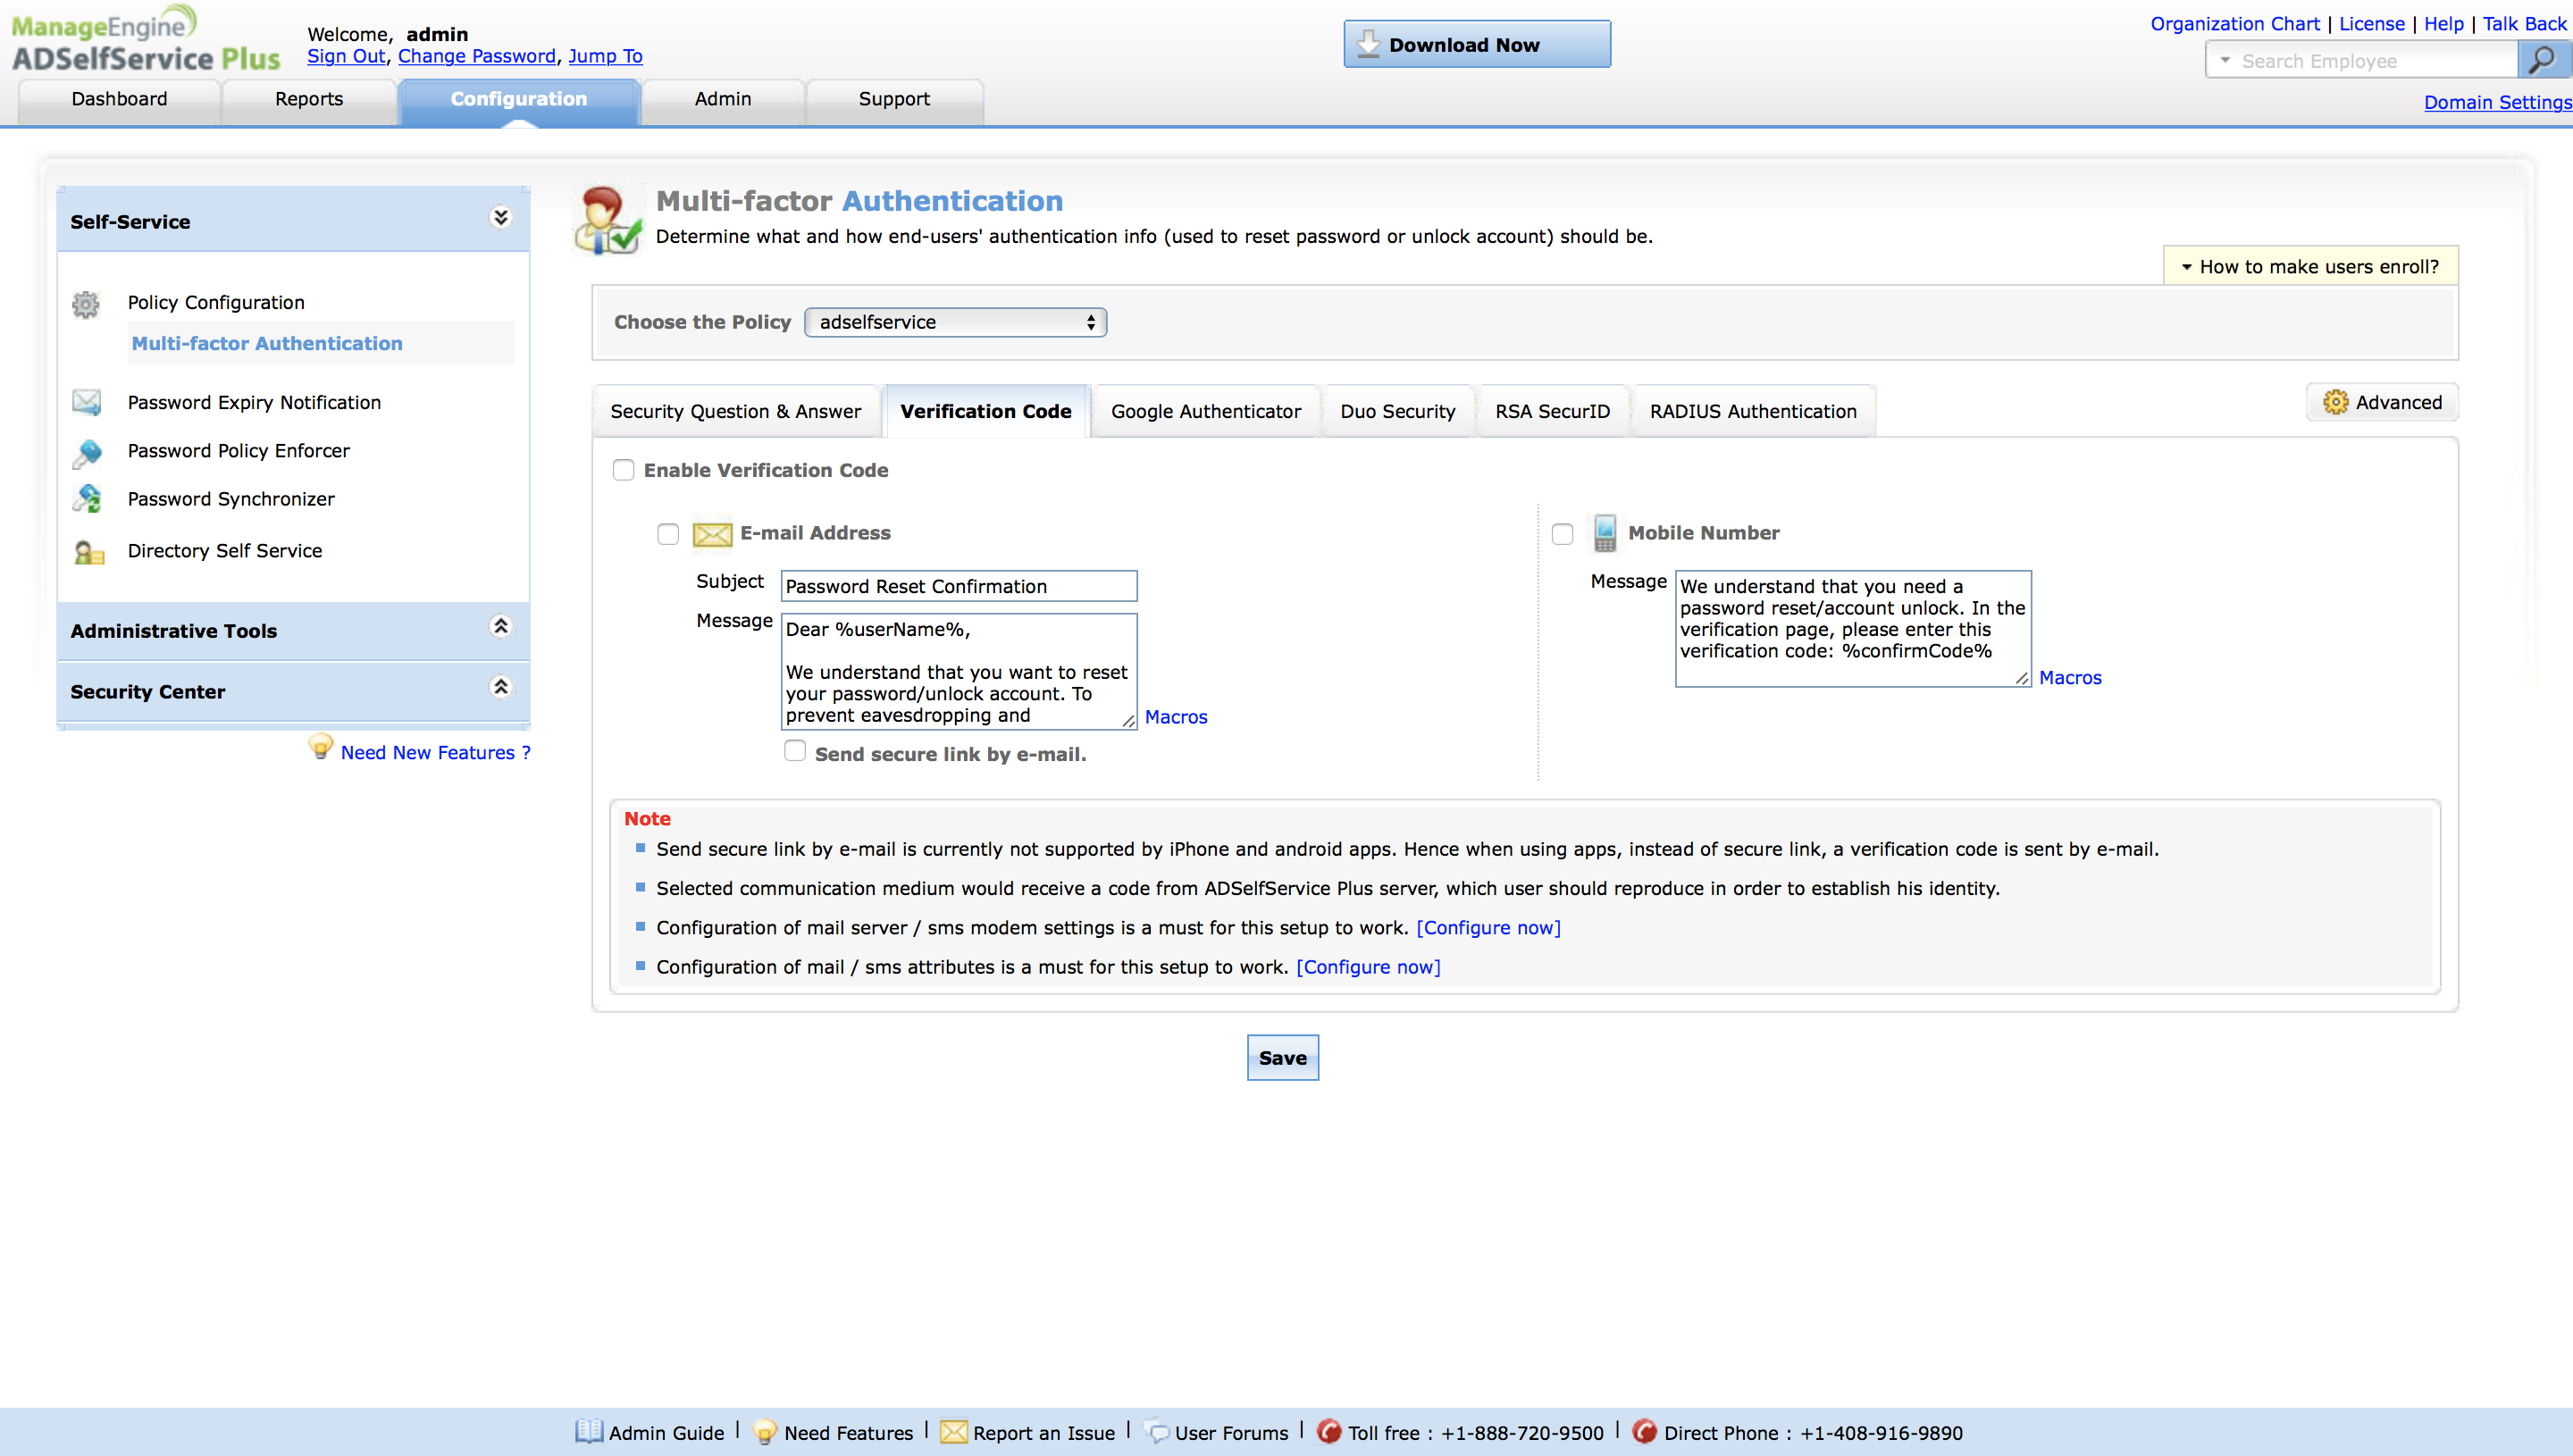This screenshot has height=1456, width=2573.
Task: Click the Advanced settings gear icon
Action: tap(2335, 402)
